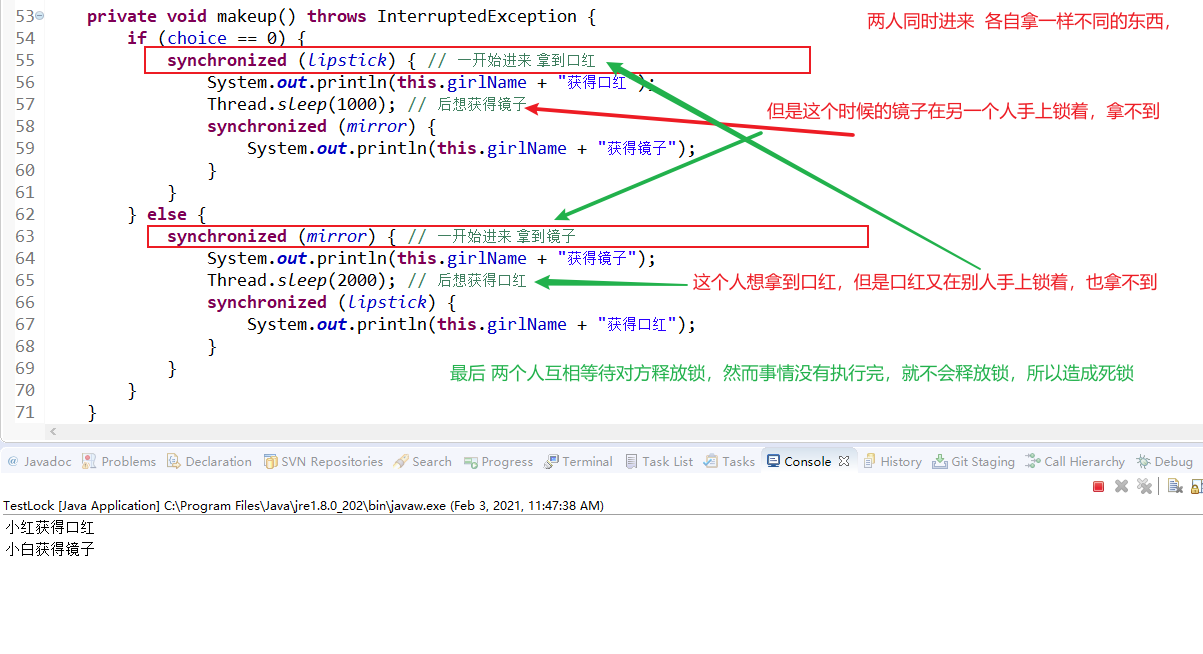Screen dimensions: 1203x654
Task: Click console output '小红获得口红'
Action: coord(50,528)
